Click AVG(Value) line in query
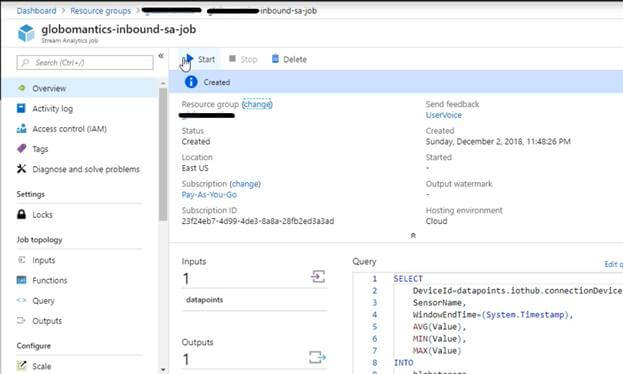This screenshot has width=623, height=374. pos(439,327)
